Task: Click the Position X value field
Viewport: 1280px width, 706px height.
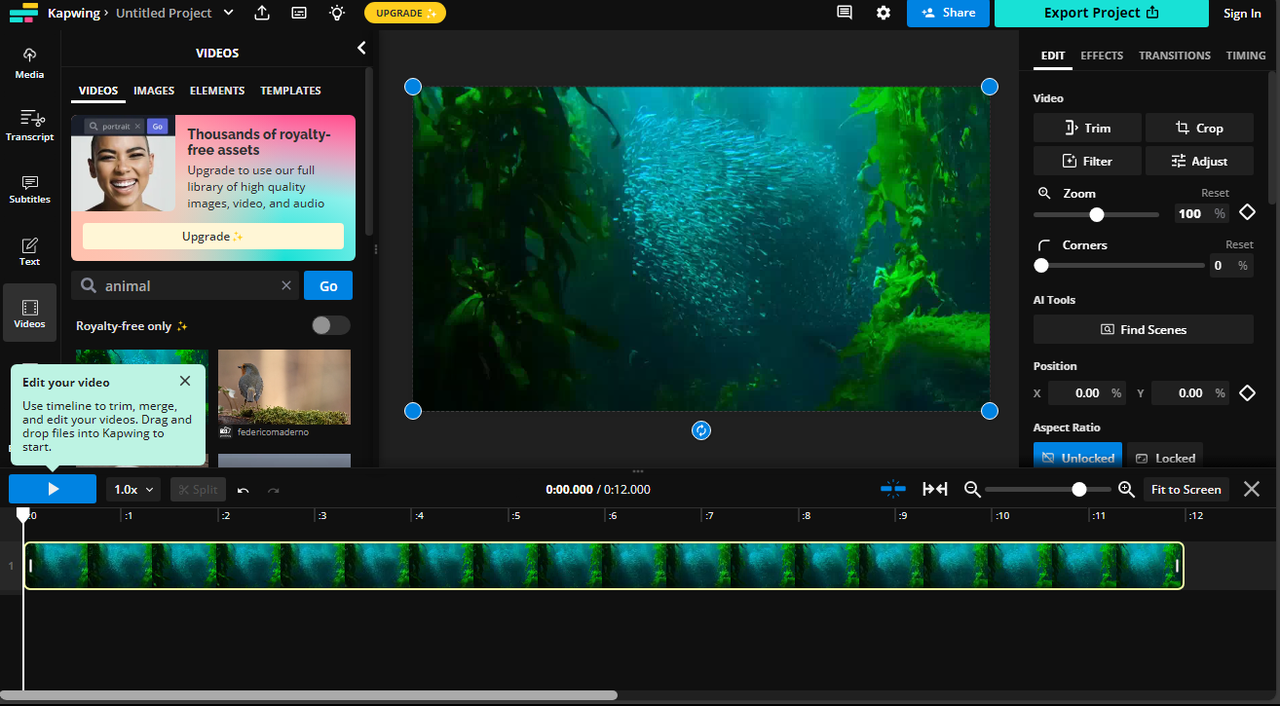Action: coord(1087,393)
